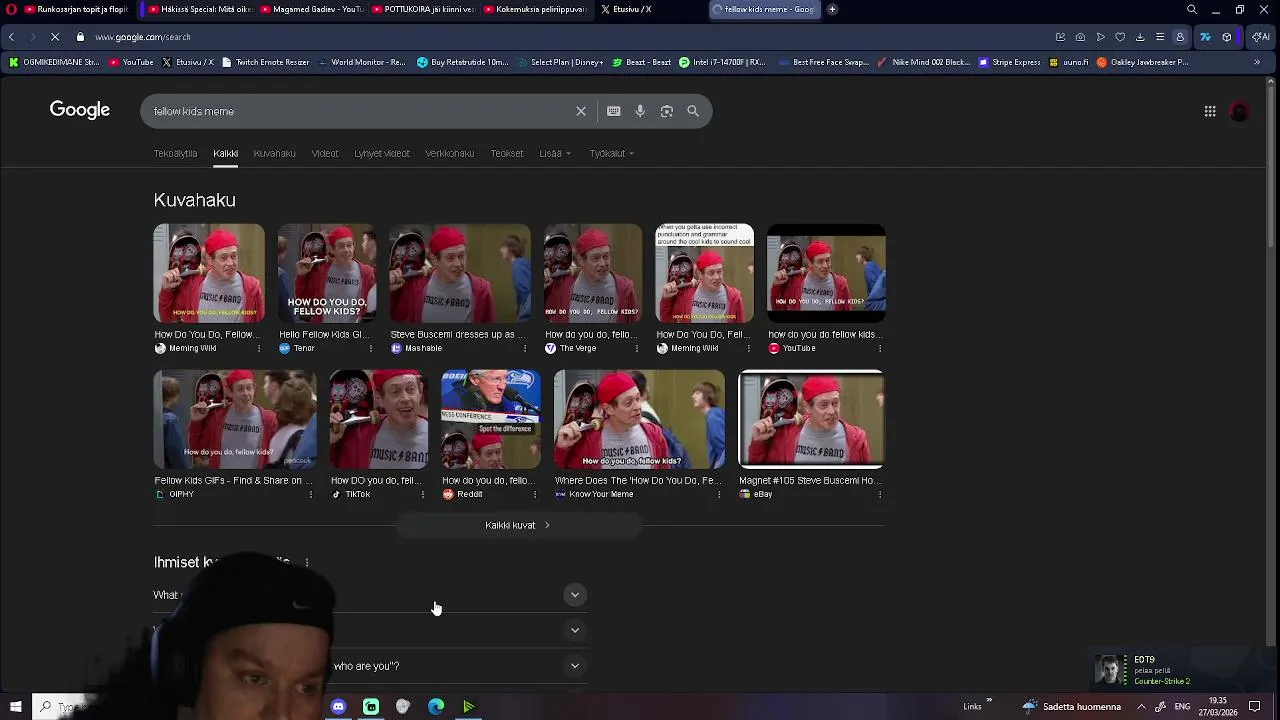Open more options for the Mashable image result
The image size is (1280, 720).
pos(524,348)
